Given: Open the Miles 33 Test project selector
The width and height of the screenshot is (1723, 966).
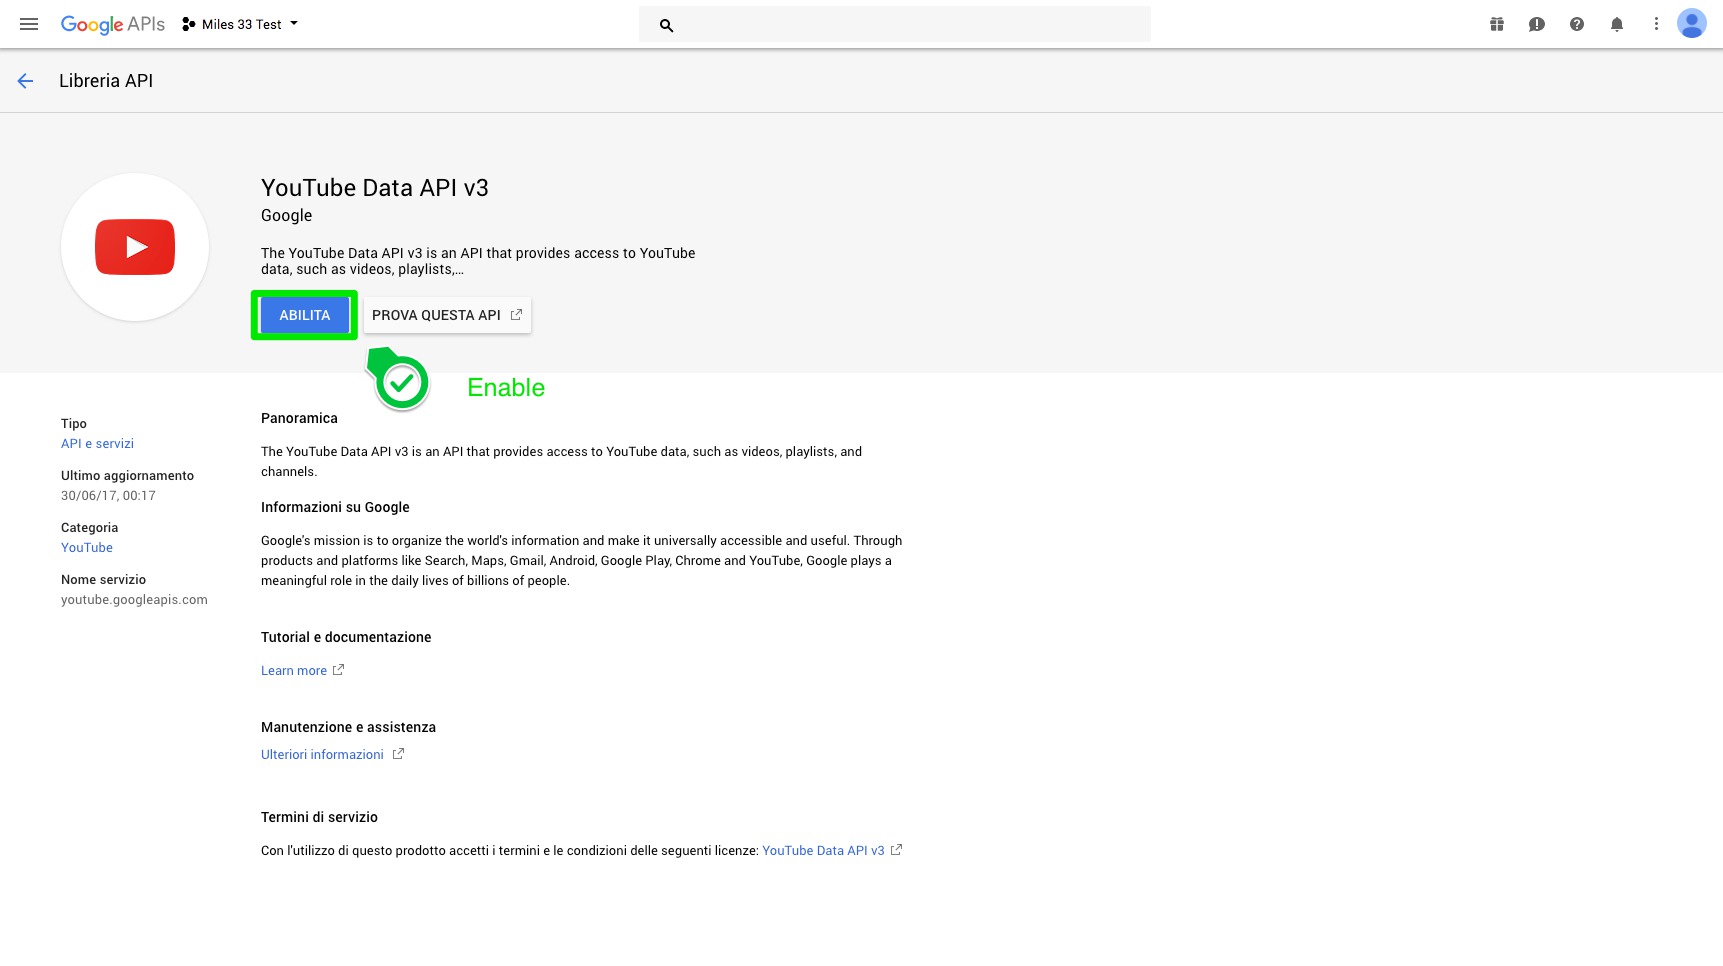Looking at the screenshot, I should pyautogui.click(x=240, y=24).
